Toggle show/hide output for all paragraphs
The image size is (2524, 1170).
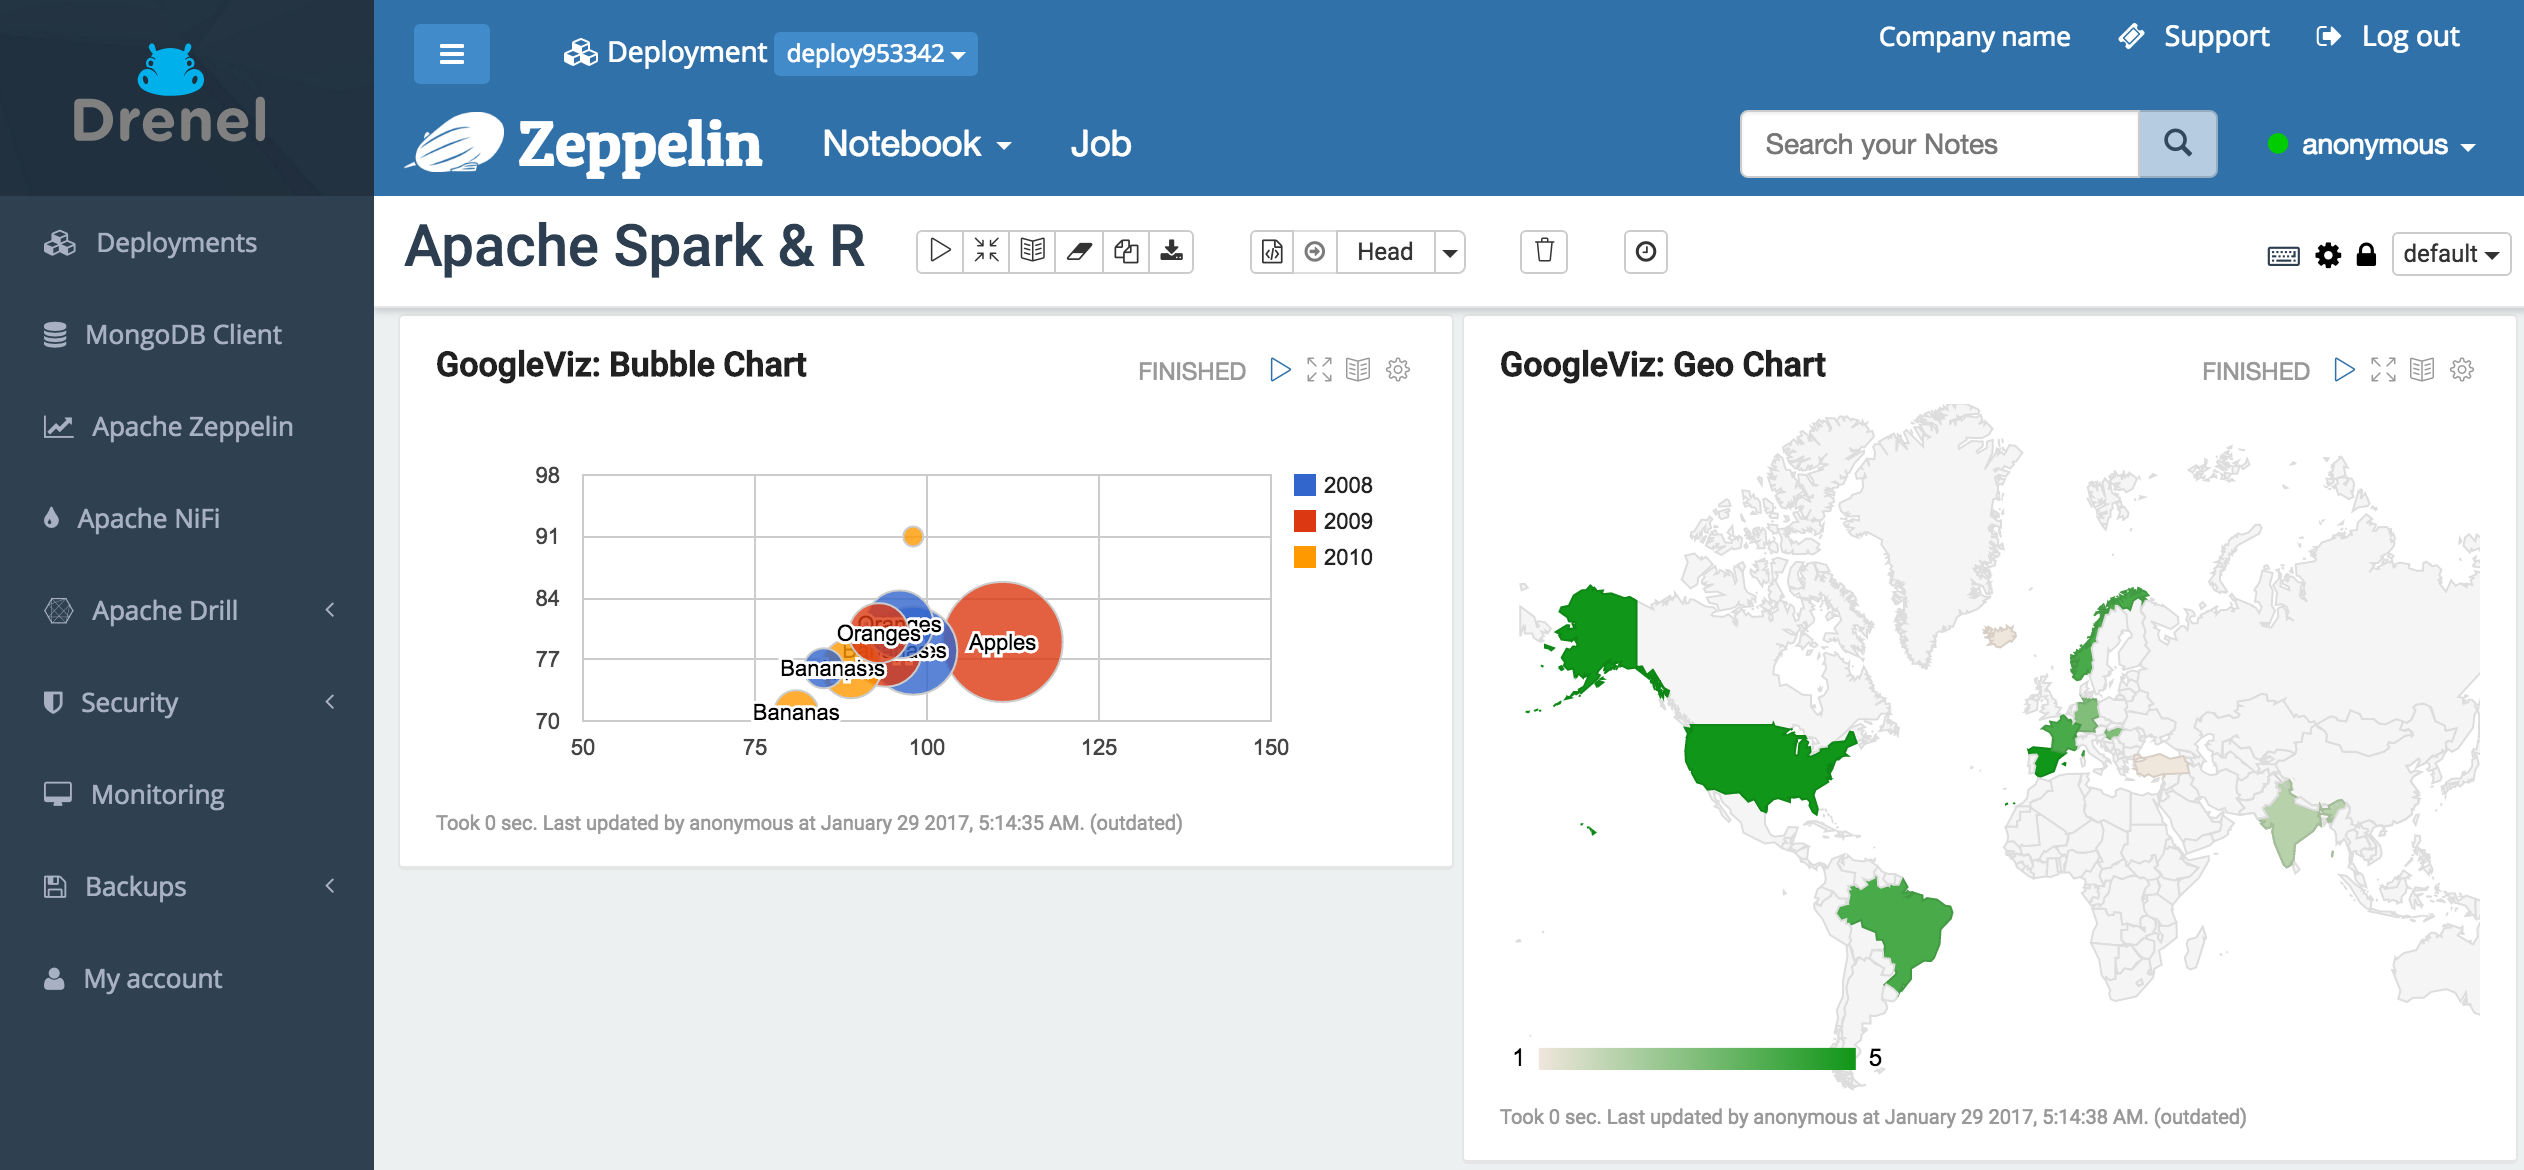(x=1032, y=251)
